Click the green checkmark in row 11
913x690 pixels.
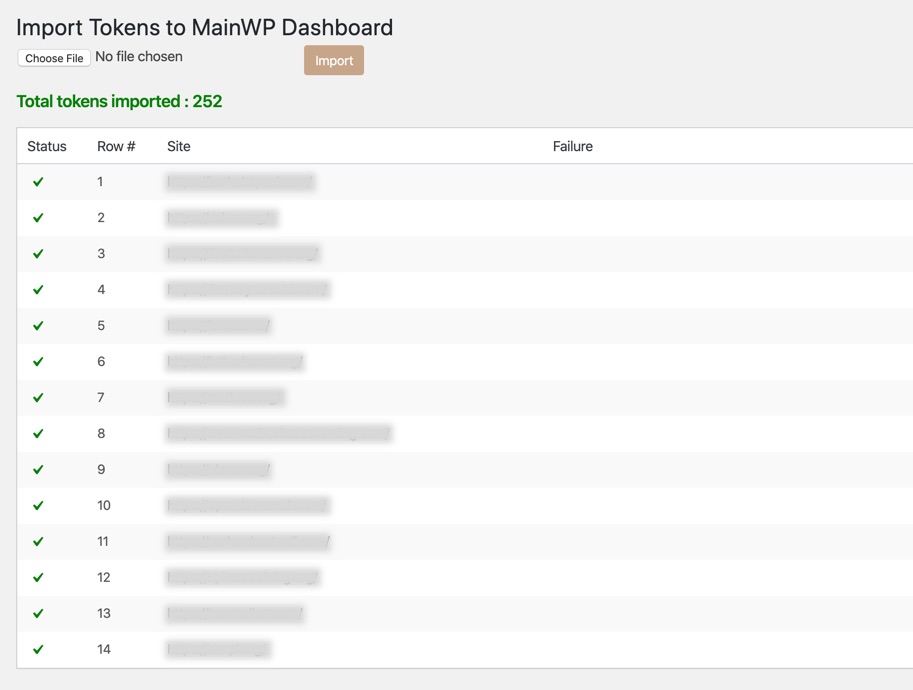pos(38,542)
